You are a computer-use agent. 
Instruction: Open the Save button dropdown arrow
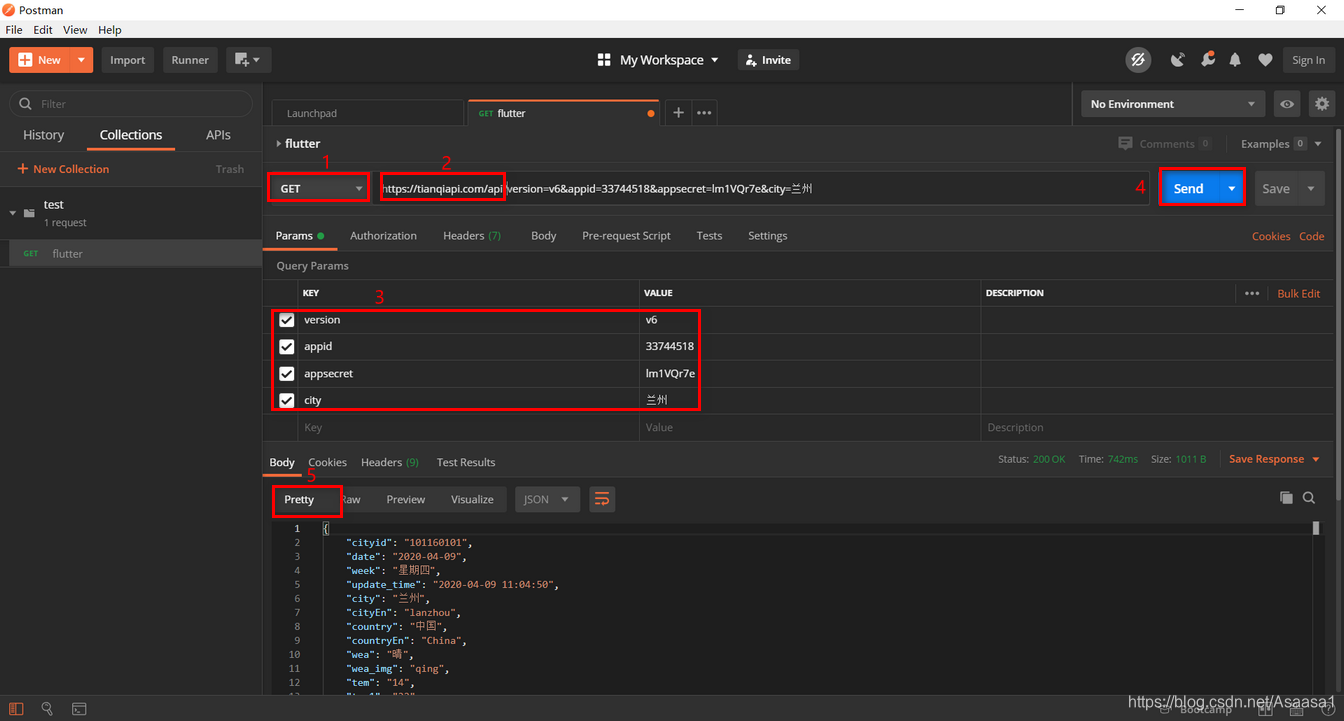tap(1311, 188)
